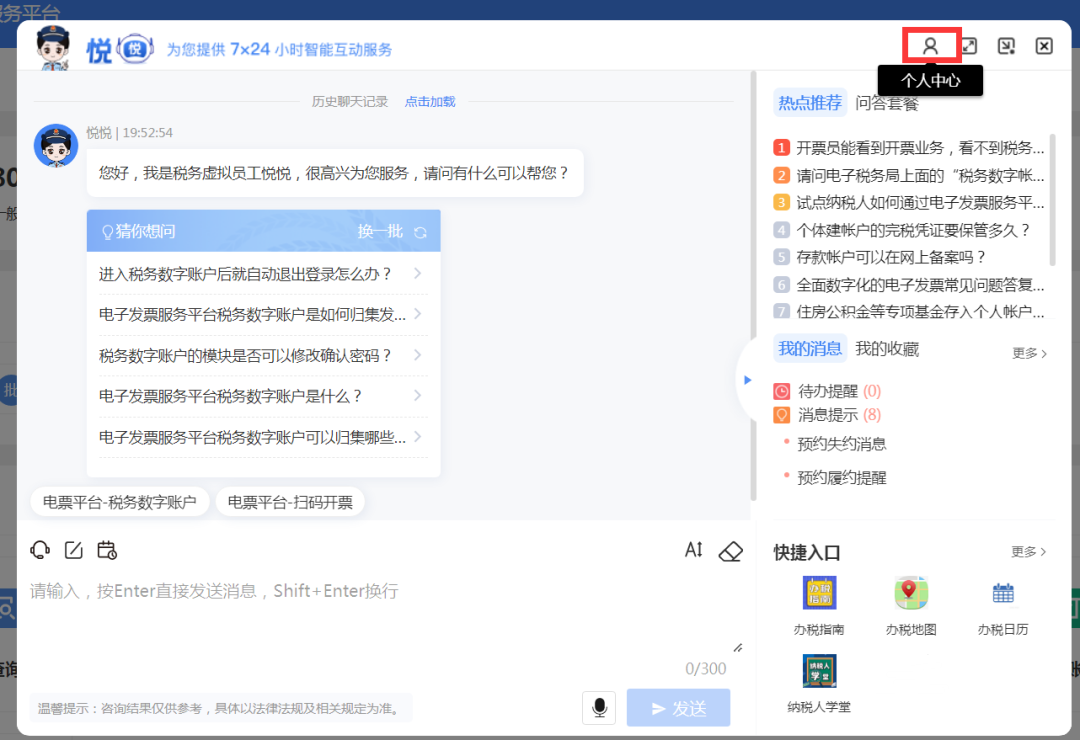Screen dimensions: 1080x740
Task: Clear chat with the eraser icon
Action: pos(731,551)
